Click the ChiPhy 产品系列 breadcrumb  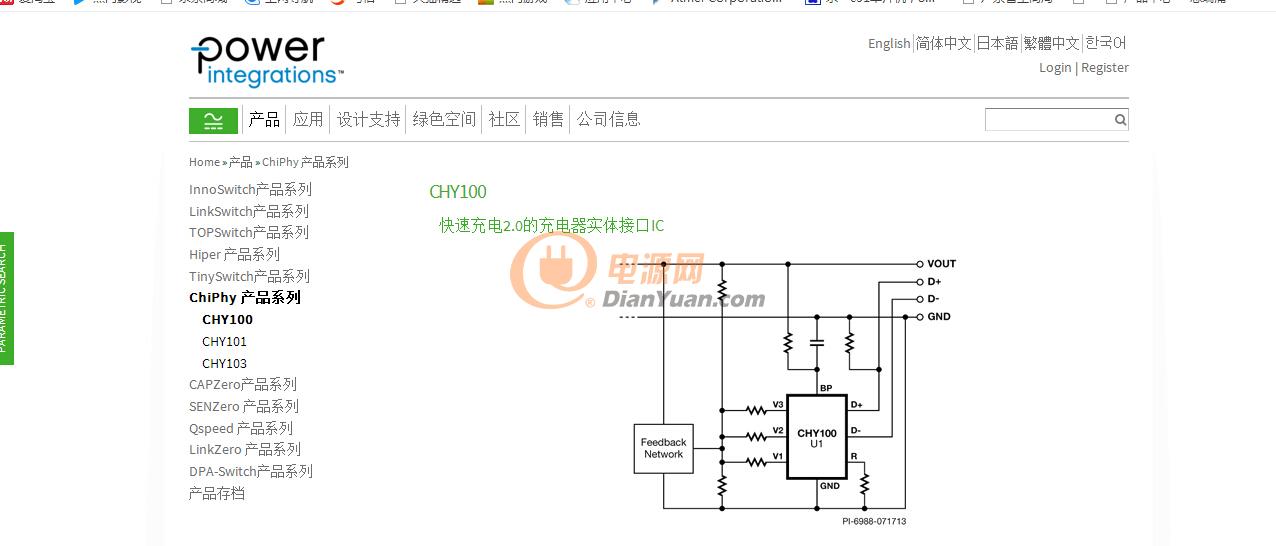point(305,162)
